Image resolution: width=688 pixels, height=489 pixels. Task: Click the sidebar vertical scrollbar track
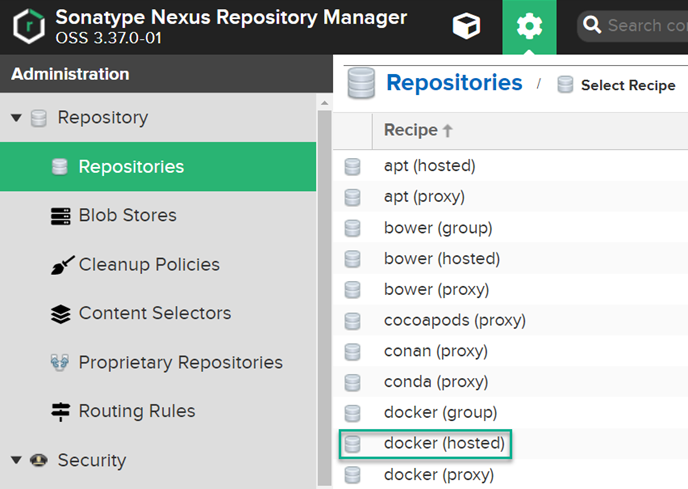coord(325,298)
